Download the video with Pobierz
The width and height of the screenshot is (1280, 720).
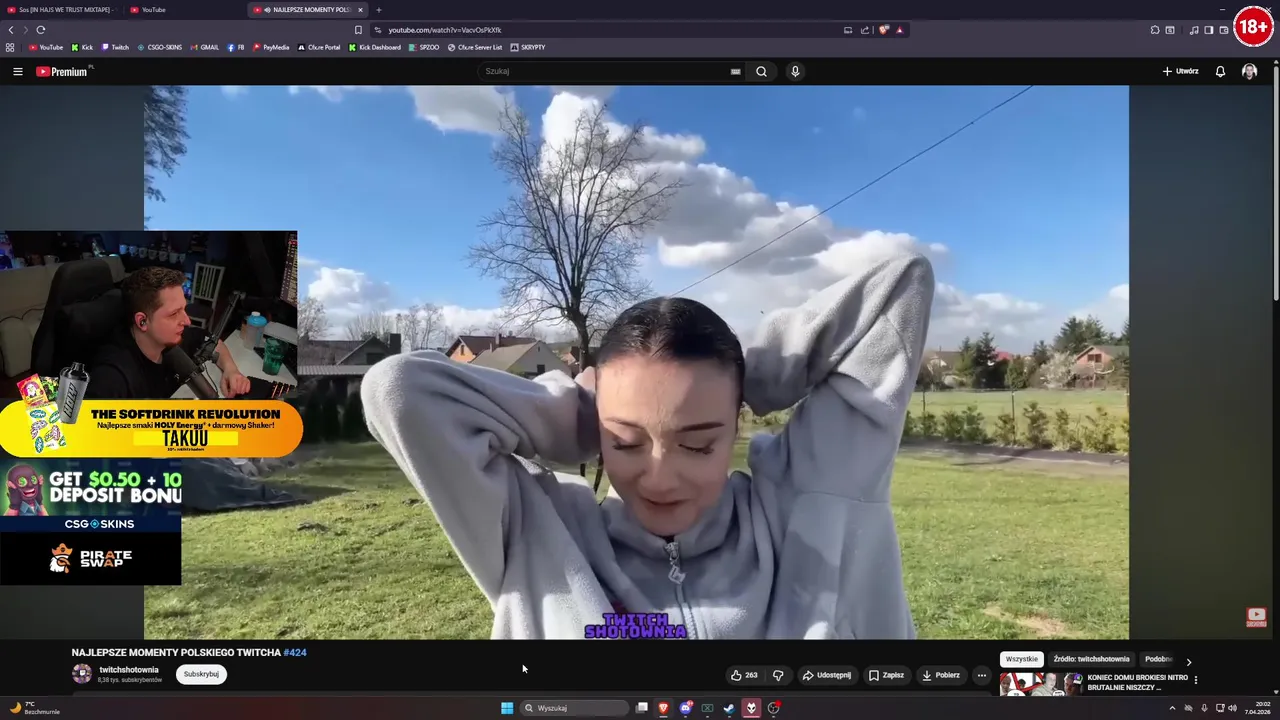[x=941, y=675]
